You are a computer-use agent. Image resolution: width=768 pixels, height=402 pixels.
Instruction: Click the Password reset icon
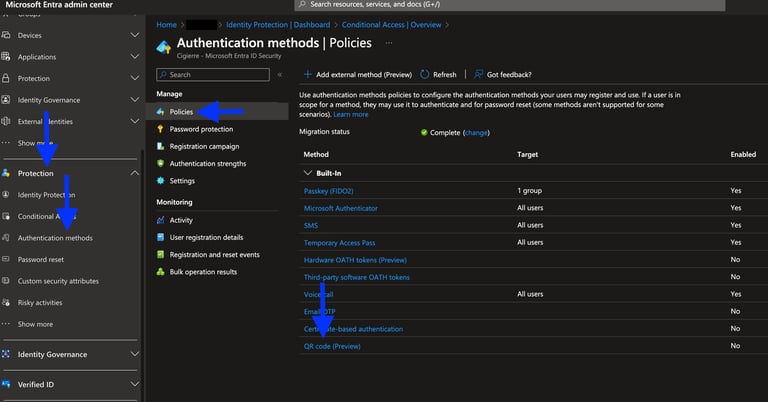[x=6, y=260]
